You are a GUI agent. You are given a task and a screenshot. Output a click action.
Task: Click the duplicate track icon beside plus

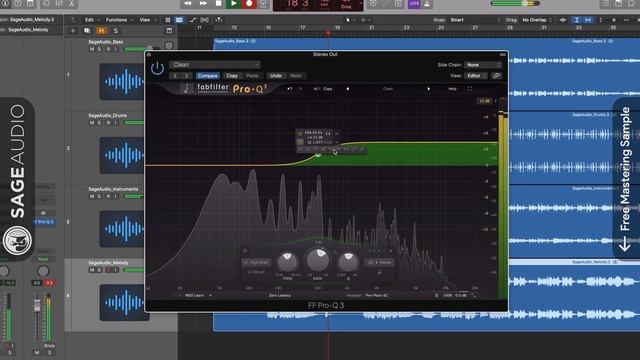87,31
